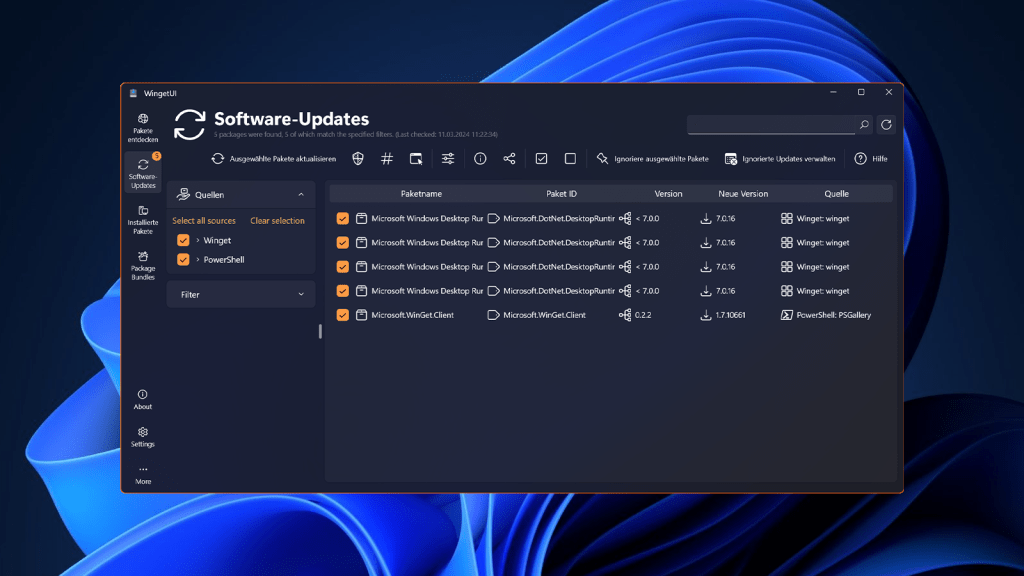Image resolution: width=1024 pixels, height=576 pixels.
Task: Click the WingetUI title bar app icon
Action: 133,93
